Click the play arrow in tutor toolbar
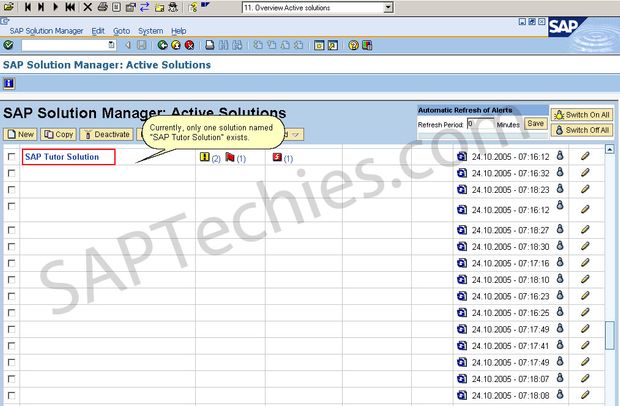Viewport: 620px width, 406px height. (55, 7)
